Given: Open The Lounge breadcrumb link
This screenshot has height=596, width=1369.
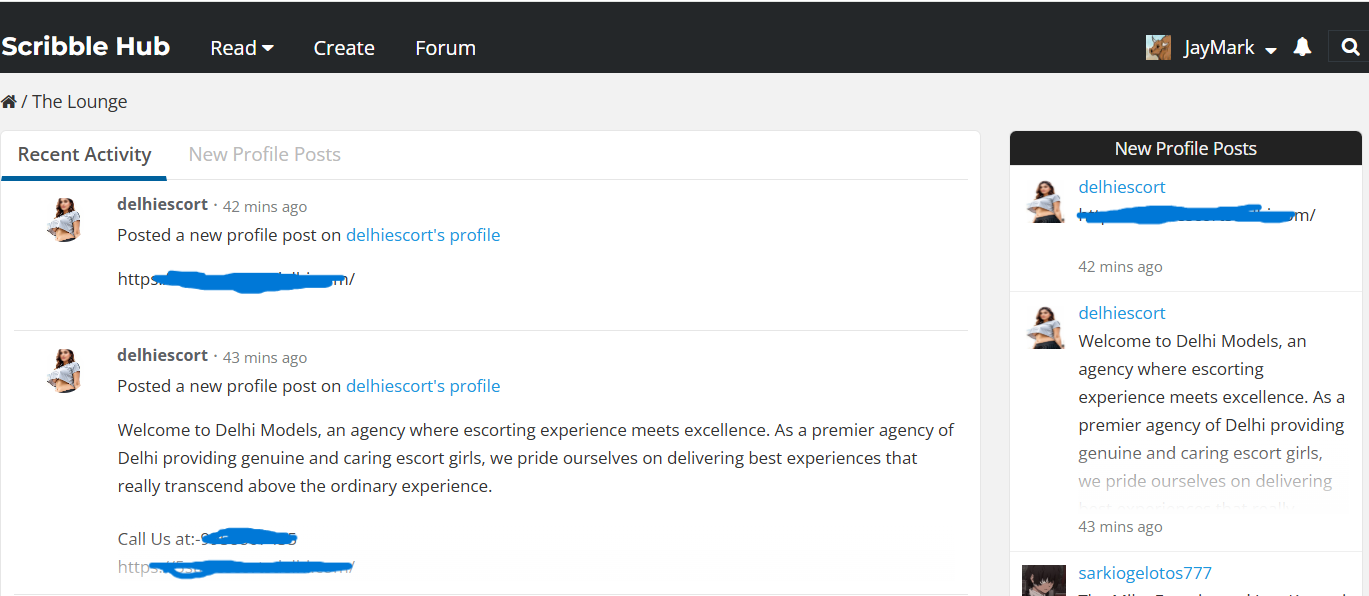Looking at the screenshot, I should 80,102.
